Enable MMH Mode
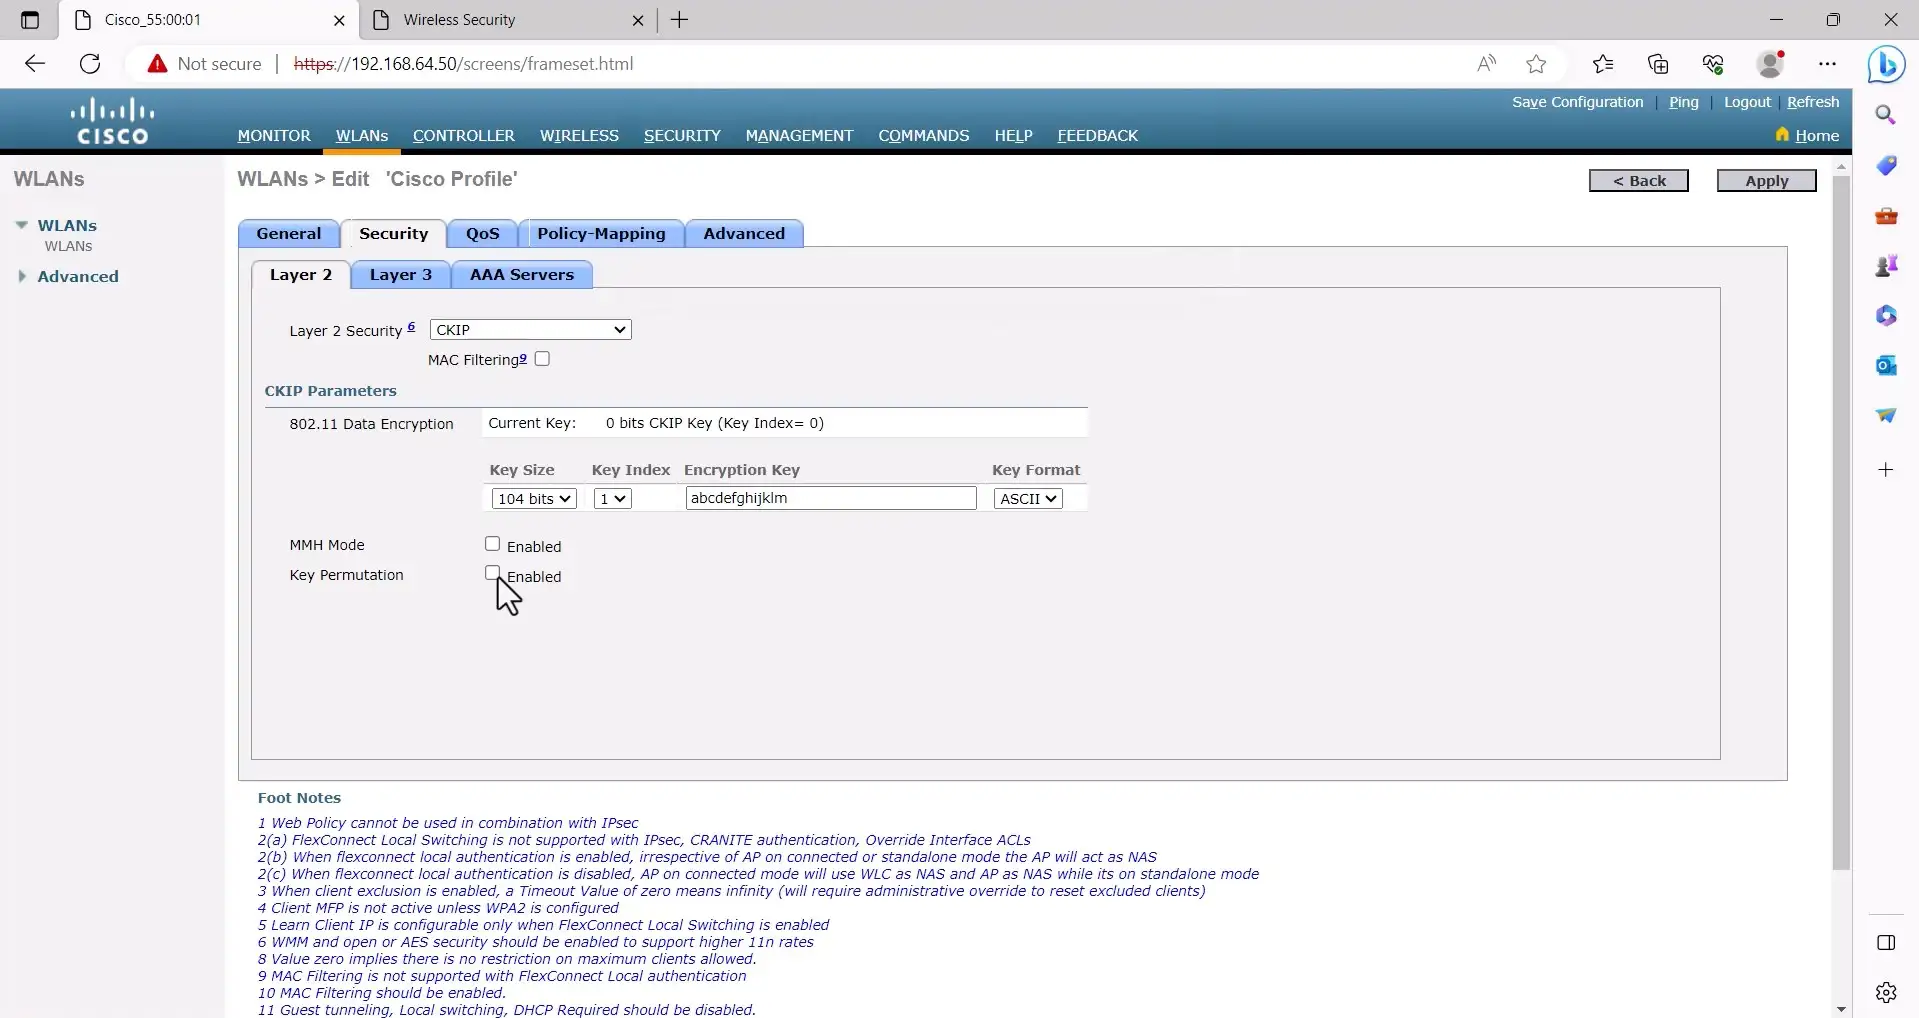The height and width of the screenshot is (1018, 1919). click(492, 543)
